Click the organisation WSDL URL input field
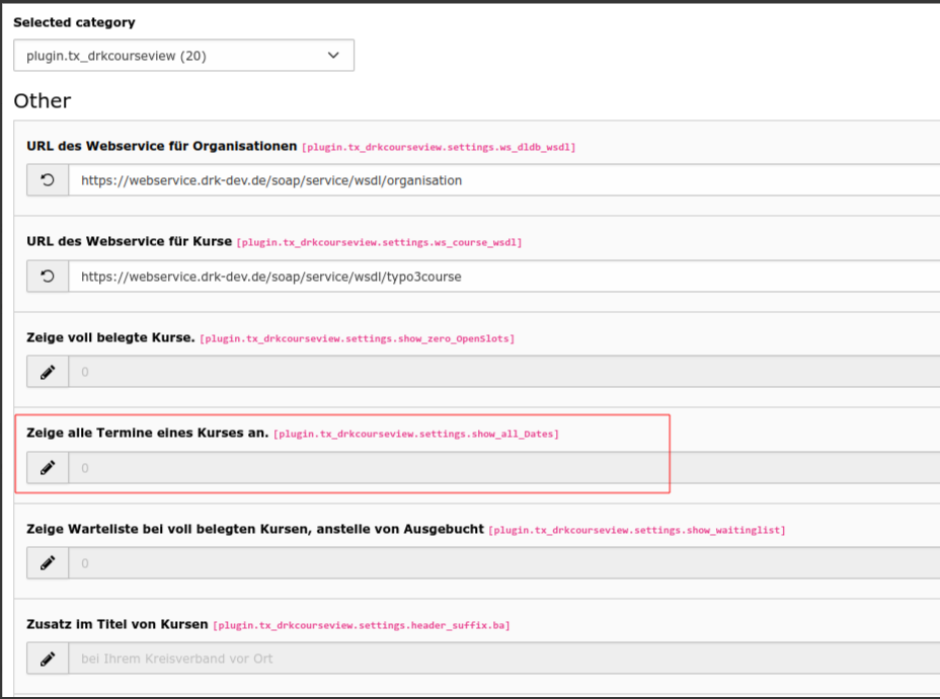This screenshot has height=699, width=940. 500,181
